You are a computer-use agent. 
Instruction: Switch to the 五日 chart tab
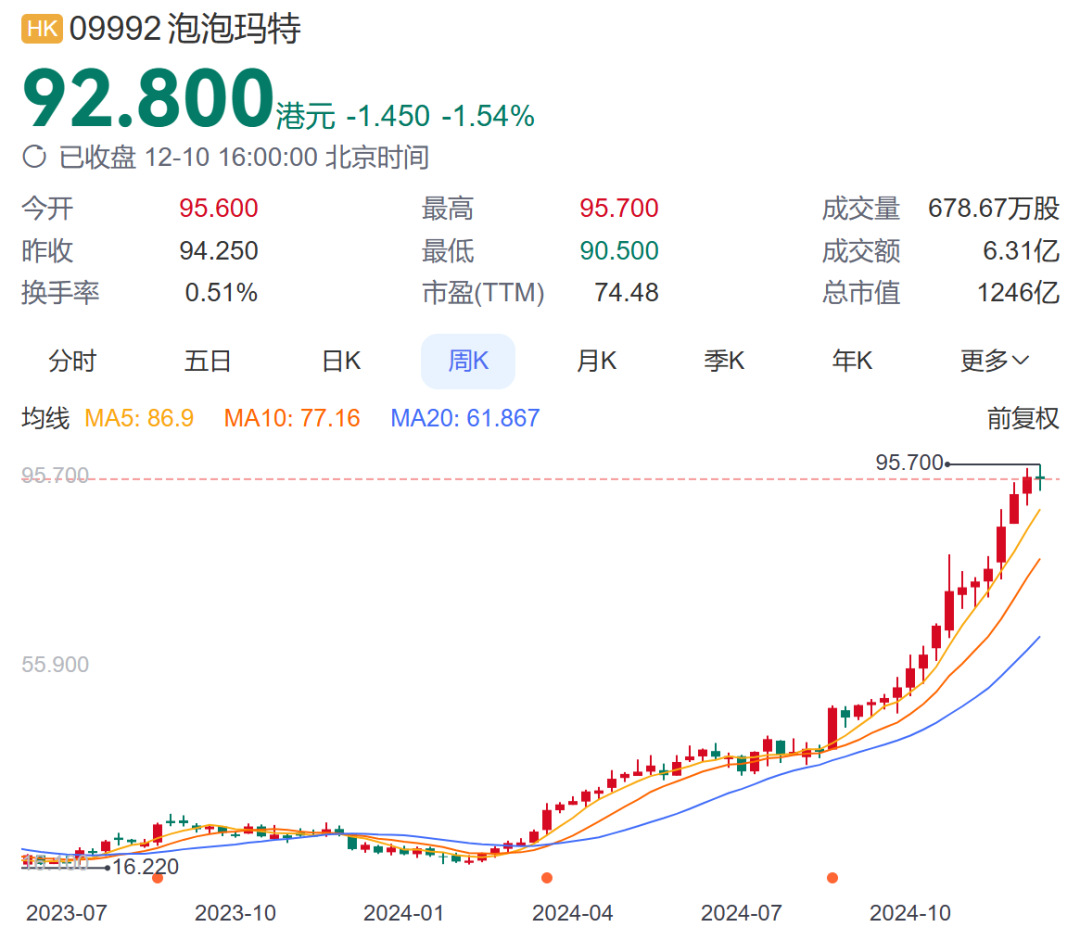207,361
